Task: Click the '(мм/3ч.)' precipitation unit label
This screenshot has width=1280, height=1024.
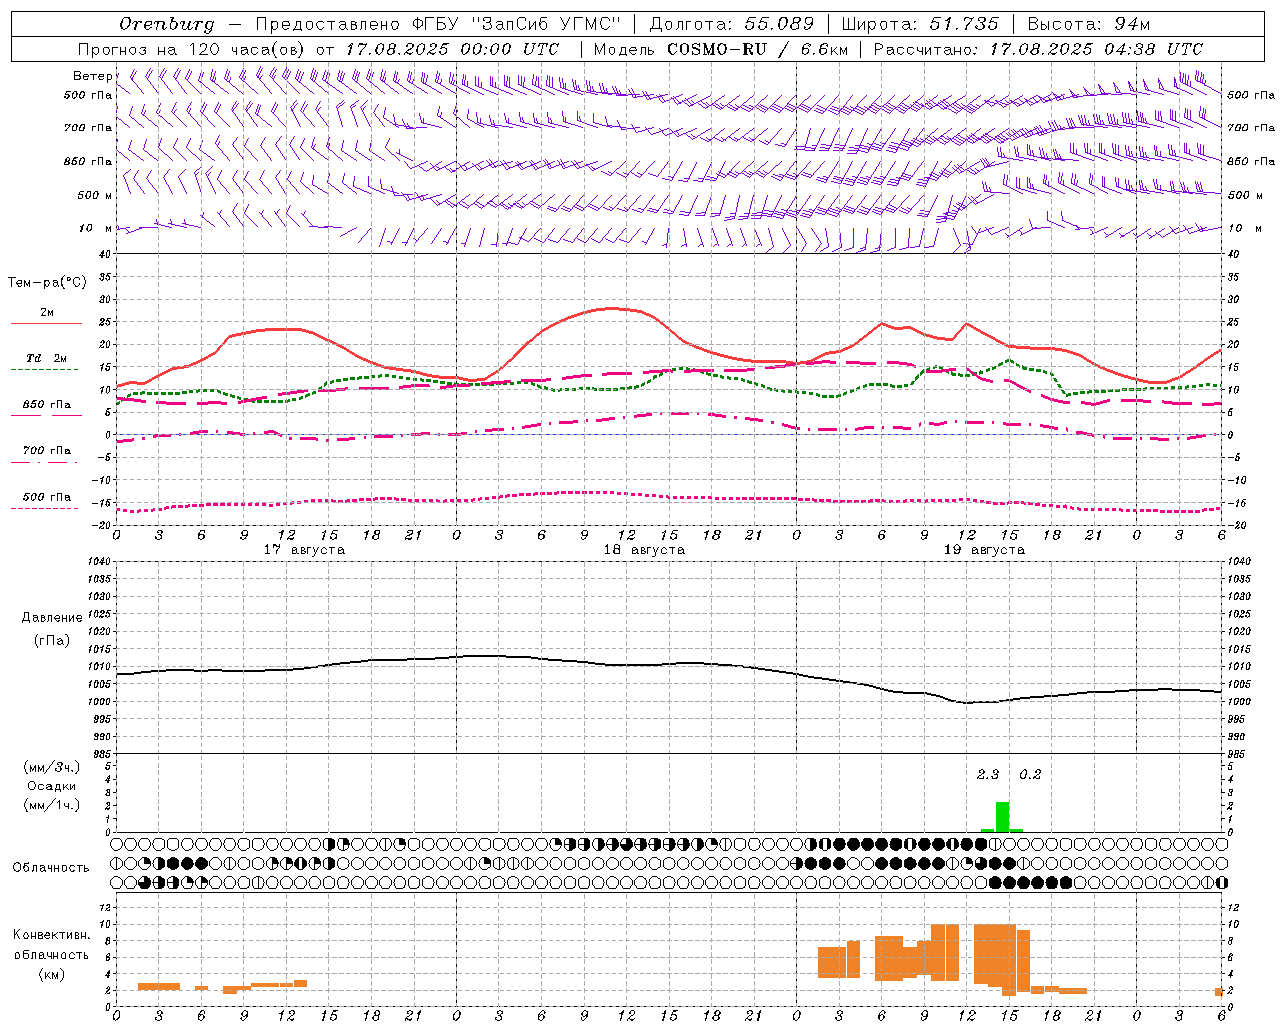Action: click(x=52, y=767)
